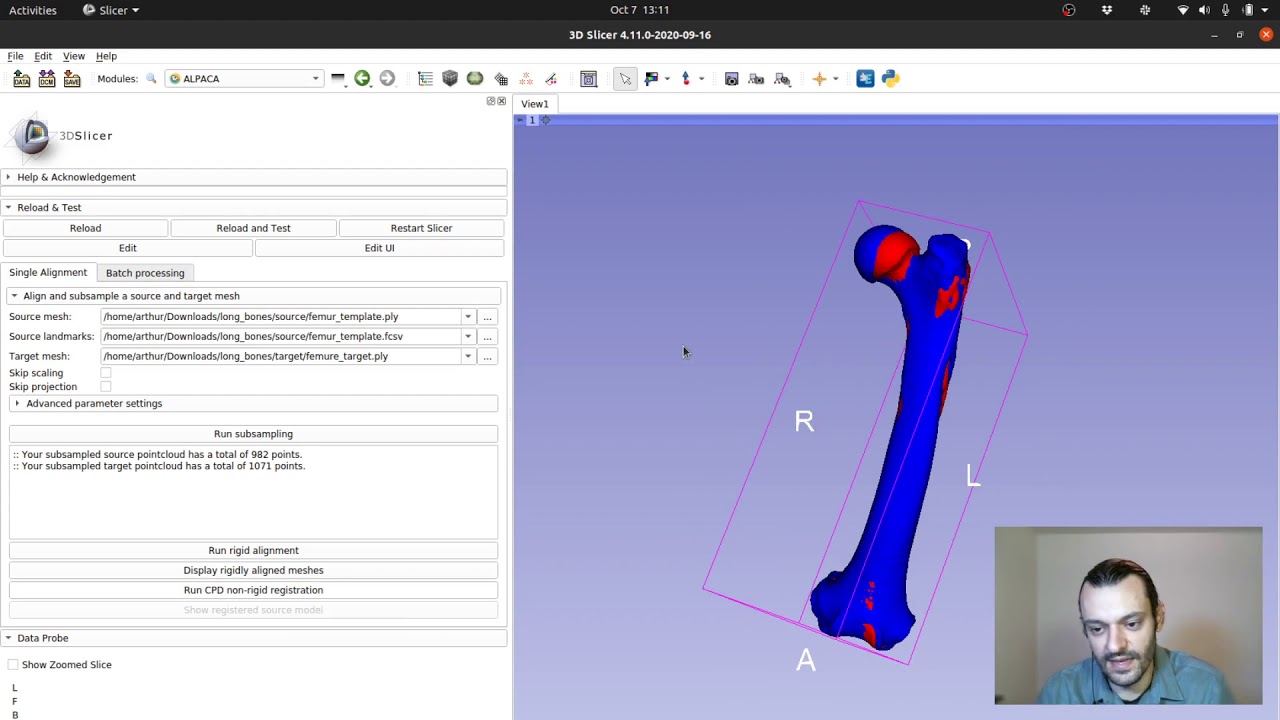Expand Help & Acknowledgement section
This screenshot has width=1280, height=720.
(254, 177)
